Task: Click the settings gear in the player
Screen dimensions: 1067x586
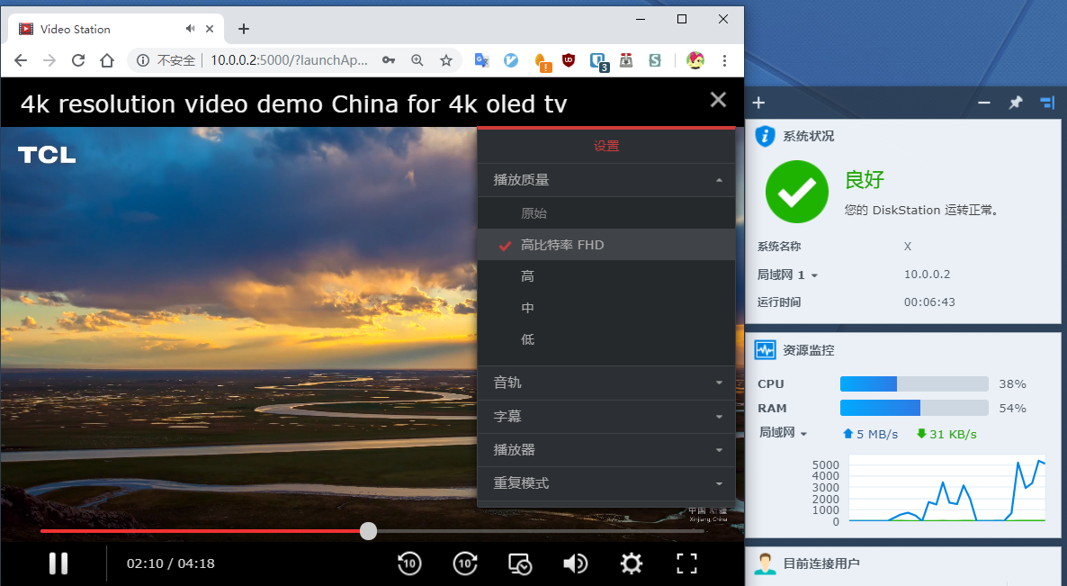Action: [x=631, y=563]
